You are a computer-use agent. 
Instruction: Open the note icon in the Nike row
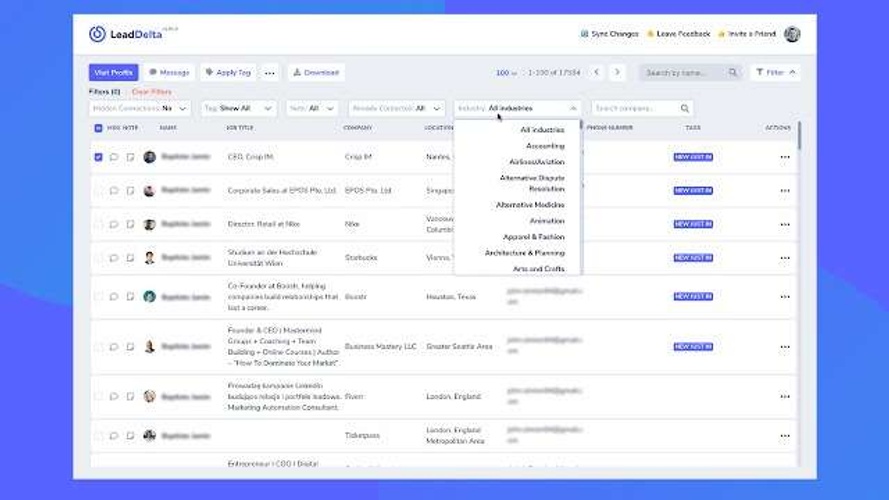(130, 224)
